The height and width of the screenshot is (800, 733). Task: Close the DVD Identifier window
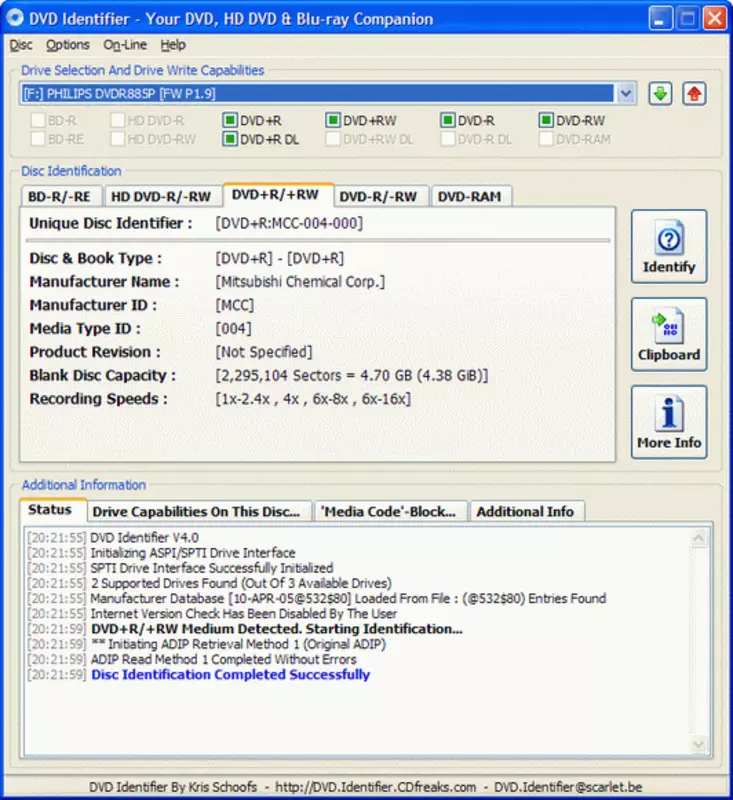click(715, 18)
